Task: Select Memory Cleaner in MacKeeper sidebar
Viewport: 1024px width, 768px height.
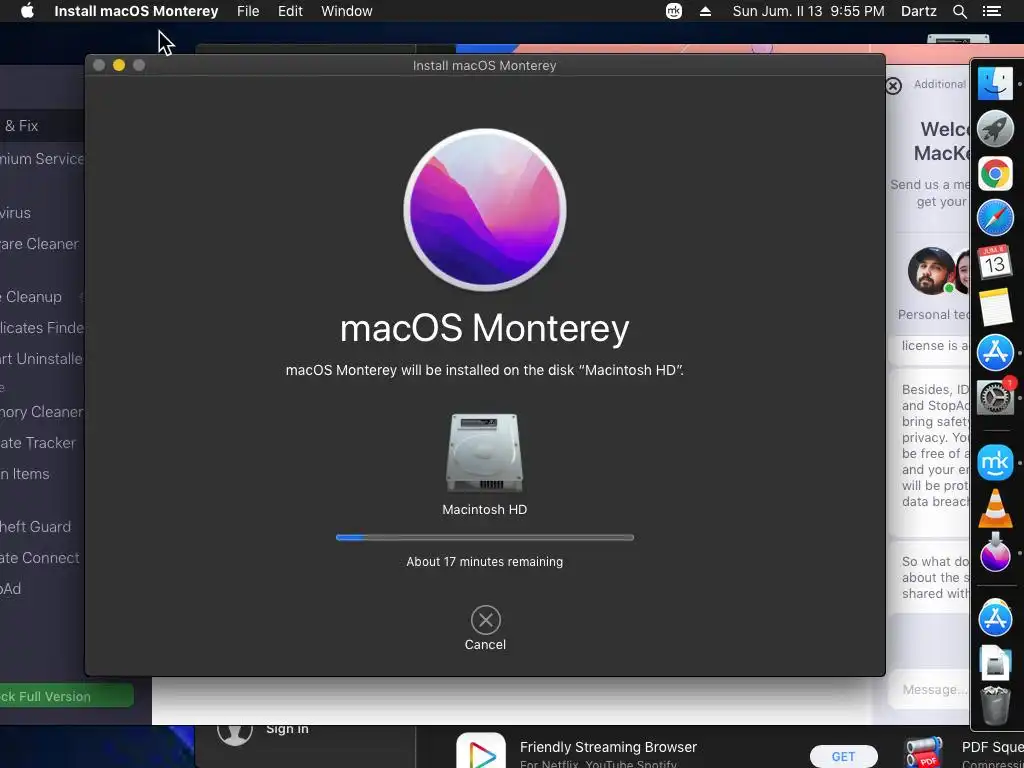Action: point(42,412)
